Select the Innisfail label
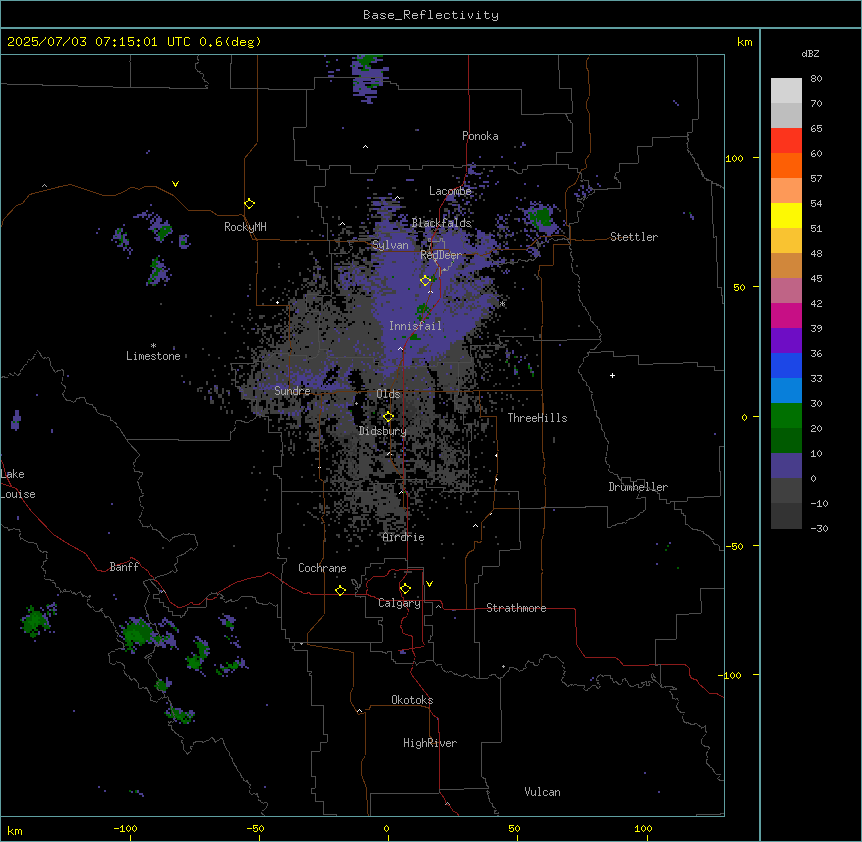 [x=415, y=326]
